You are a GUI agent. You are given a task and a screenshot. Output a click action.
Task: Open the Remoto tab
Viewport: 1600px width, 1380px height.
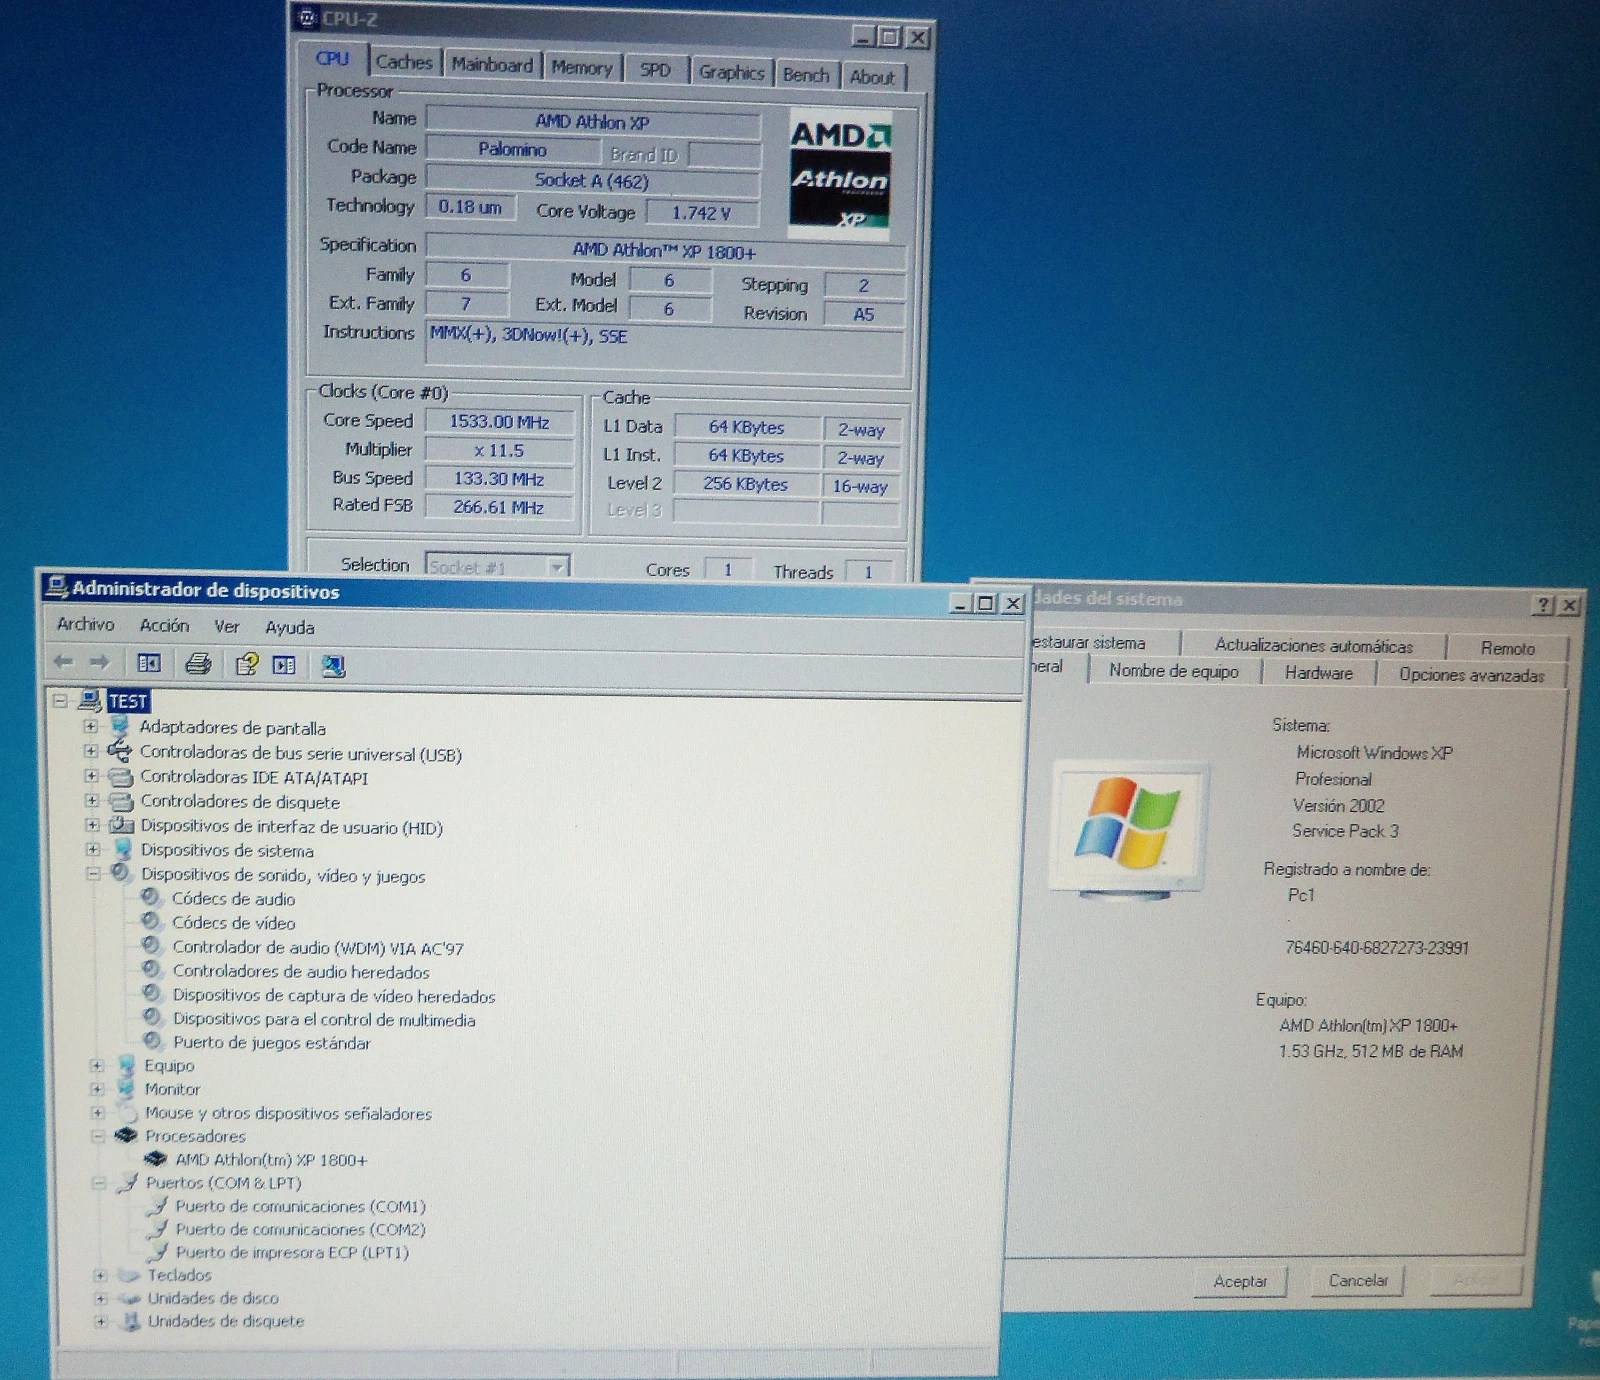tap(1508, 648)
